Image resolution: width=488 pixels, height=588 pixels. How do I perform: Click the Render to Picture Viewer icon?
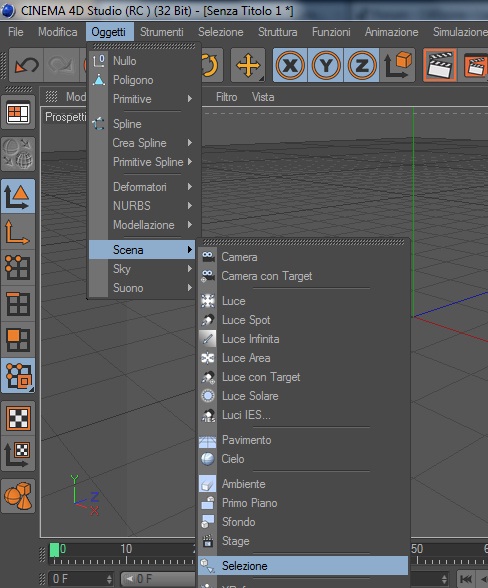(x=475, y=65)
